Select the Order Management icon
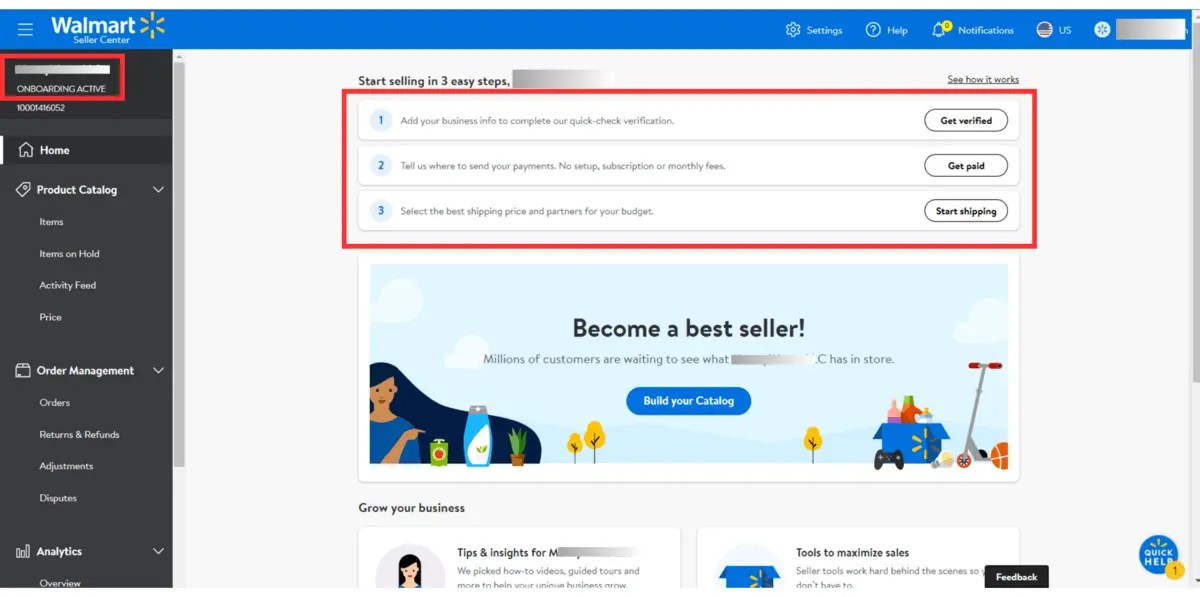The height and width of the screenshot is (597, 1200). tap(20, 370)
